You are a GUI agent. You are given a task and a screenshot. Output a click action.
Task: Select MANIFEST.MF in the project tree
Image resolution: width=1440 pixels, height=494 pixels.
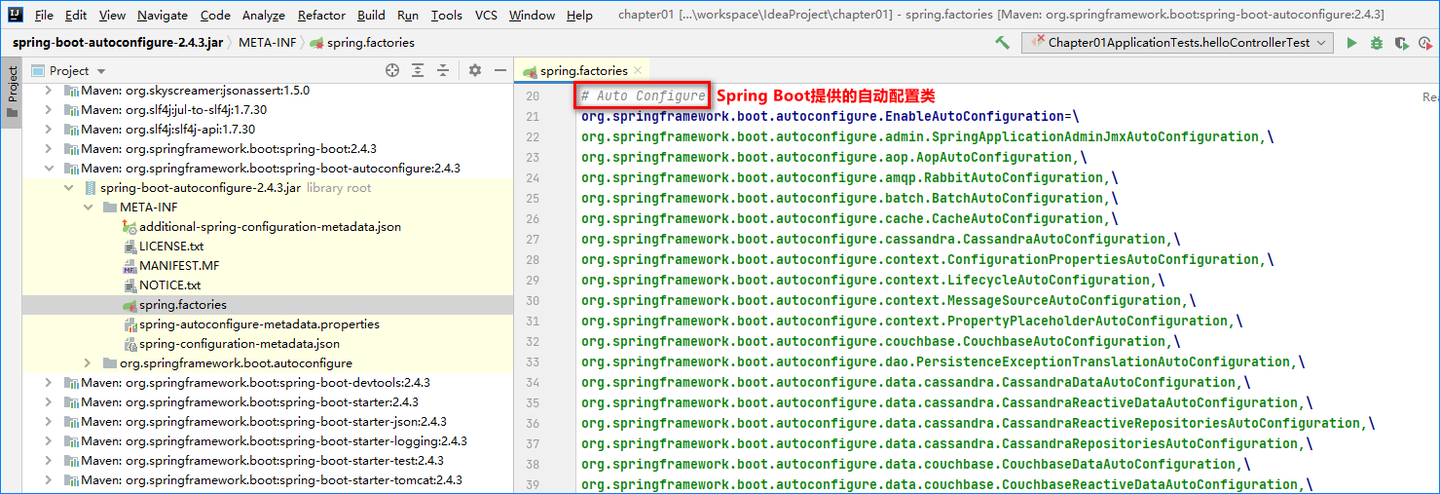(x=170, y=266)
